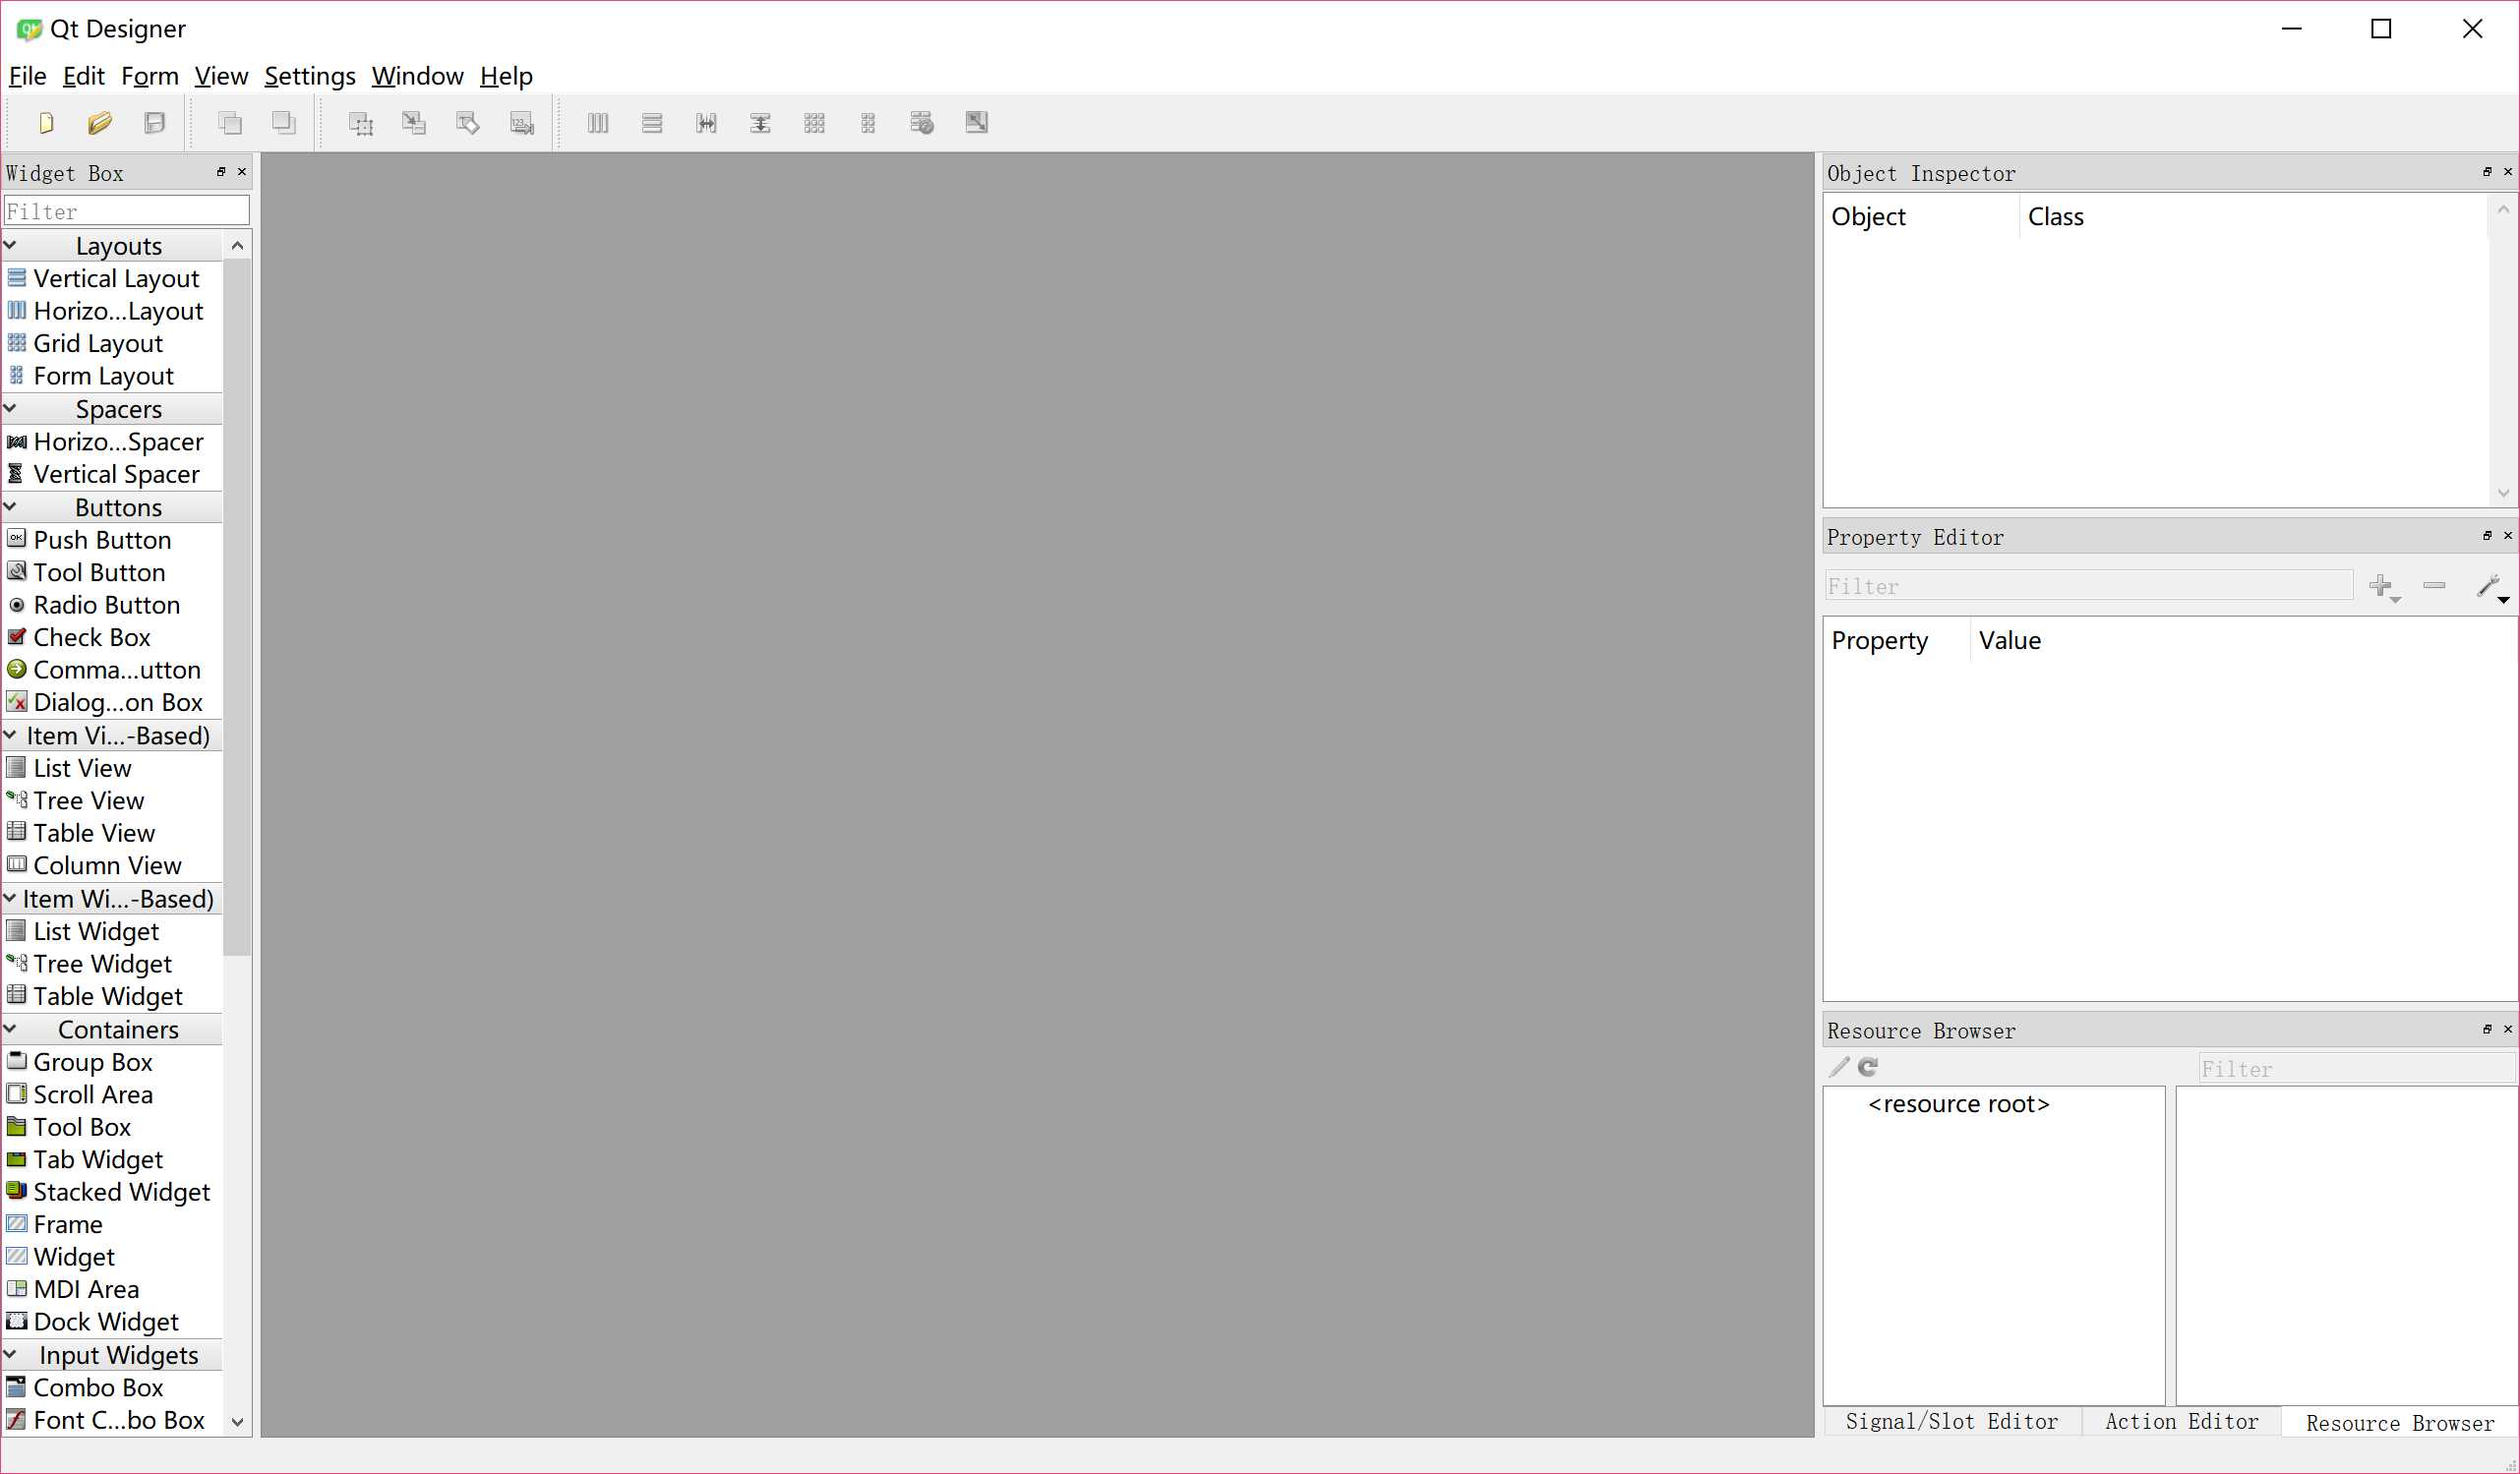Click the resource root in Resource Browser
Image resolution: width=2520 pixels, height=1474 pixels.
(1958, 1103)
